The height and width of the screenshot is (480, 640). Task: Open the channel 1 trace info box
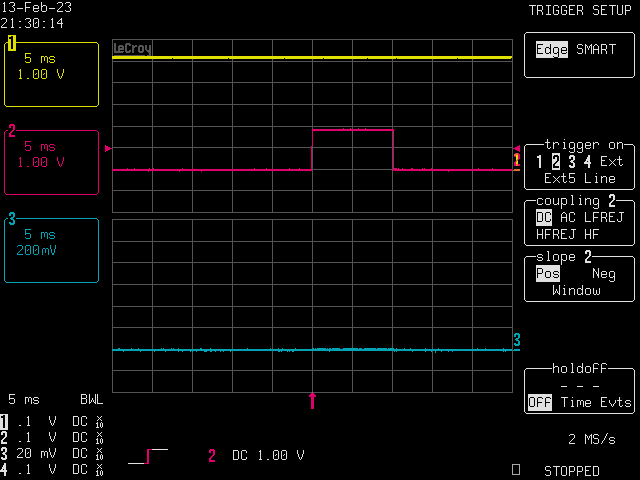[x=52, y=74]
